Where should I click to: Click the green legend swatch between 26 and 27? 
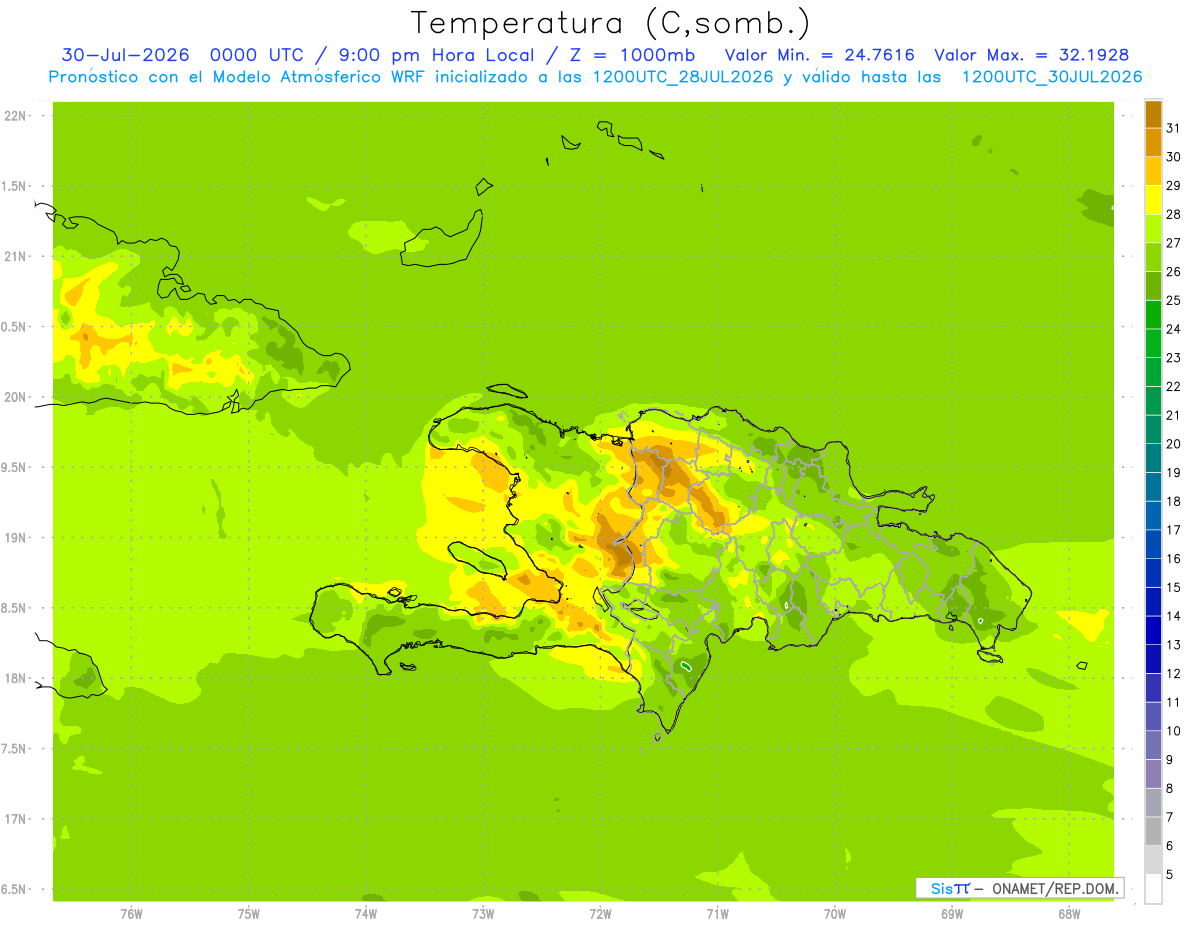1153,258
